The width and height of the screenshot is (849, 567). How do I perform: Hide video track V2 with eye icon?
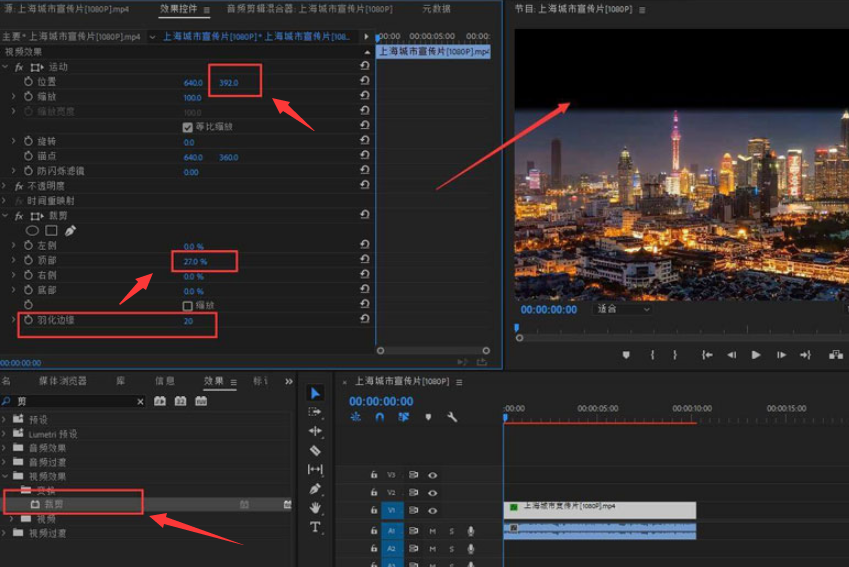pos(433,493)
